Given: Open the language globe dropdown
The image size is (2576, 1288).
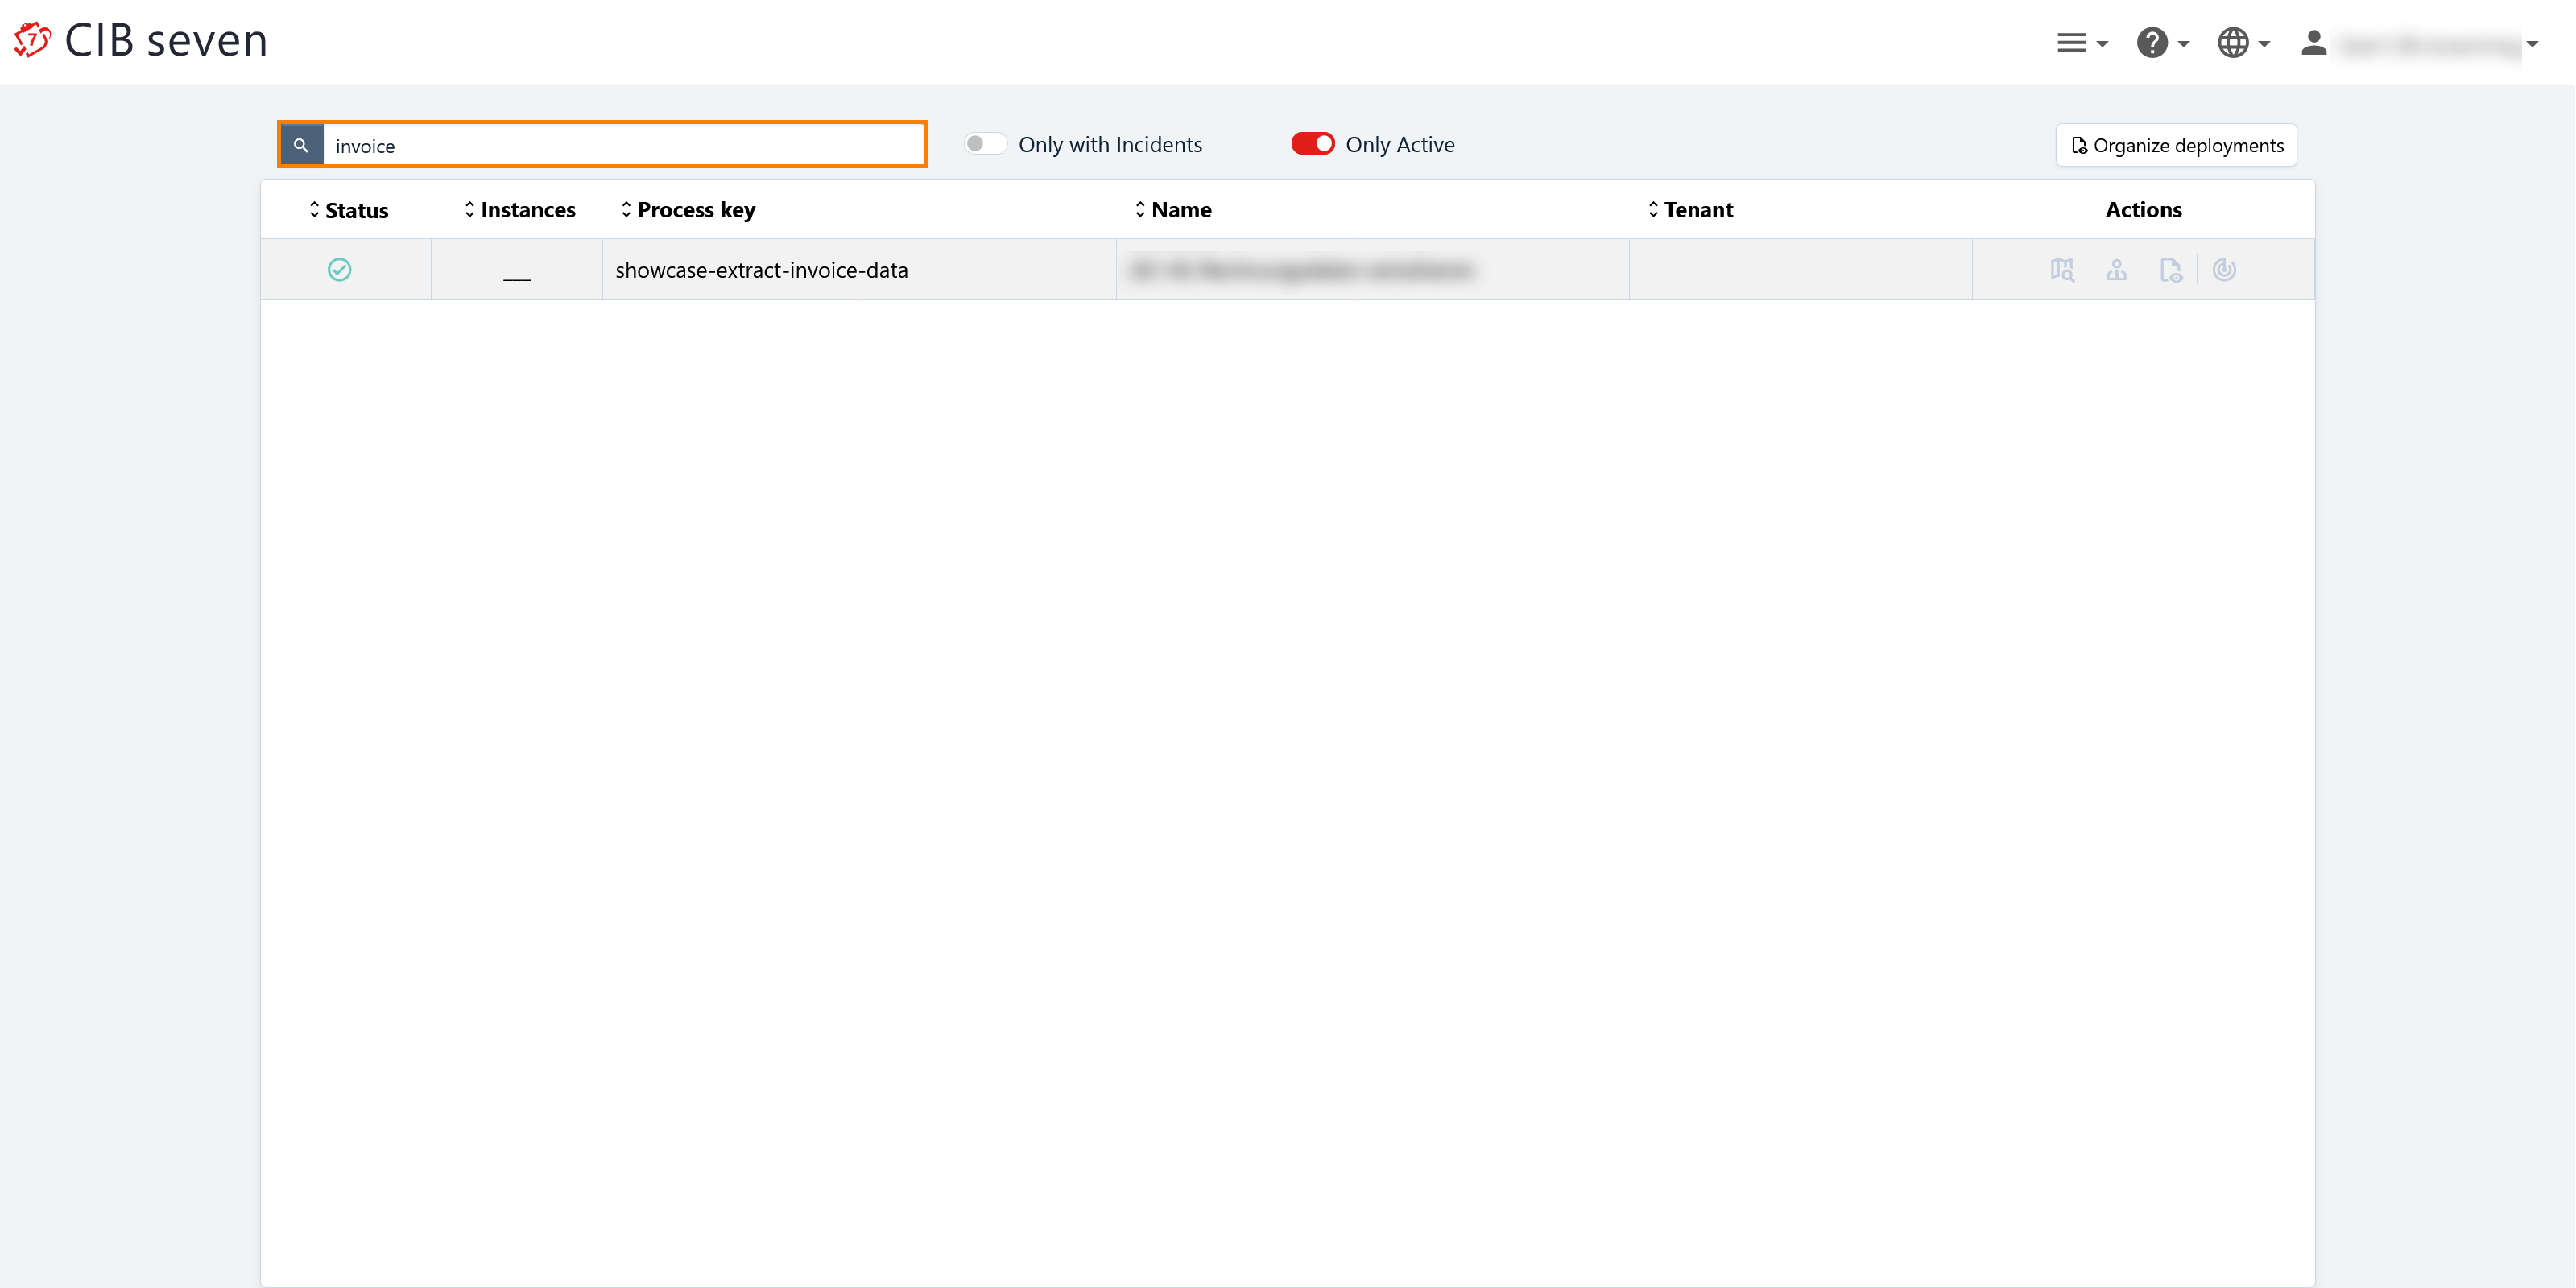Looking at the screenshot, I should 2242,43.
